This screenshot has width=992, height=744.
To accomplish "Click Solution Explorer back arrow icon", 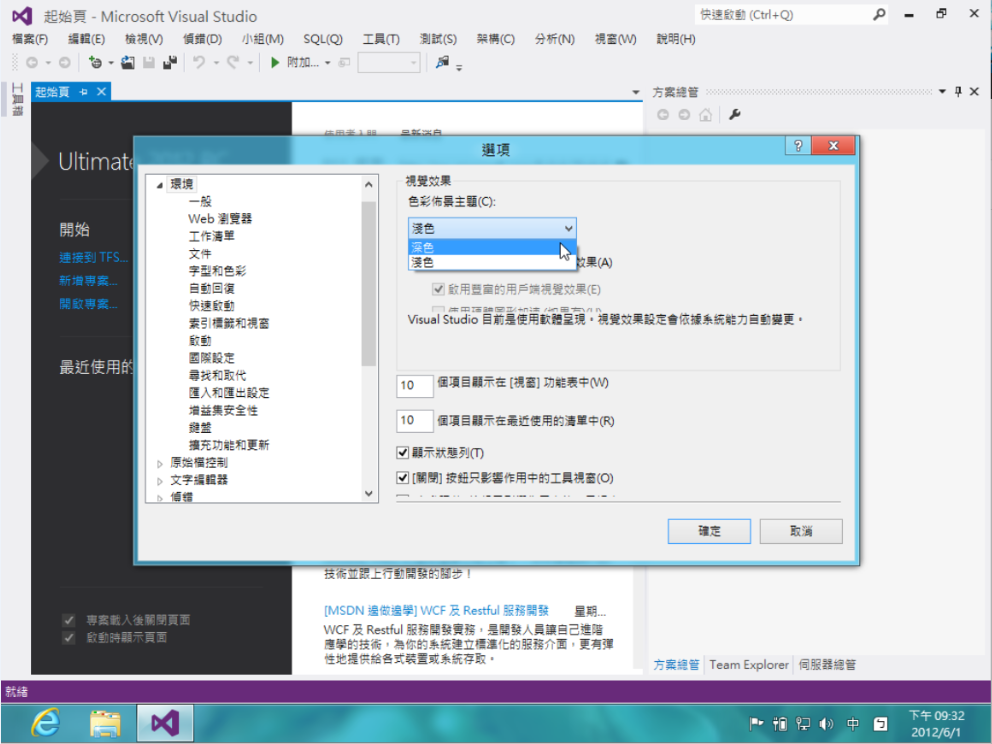I will pyautogui.click(x=663, y=115).
